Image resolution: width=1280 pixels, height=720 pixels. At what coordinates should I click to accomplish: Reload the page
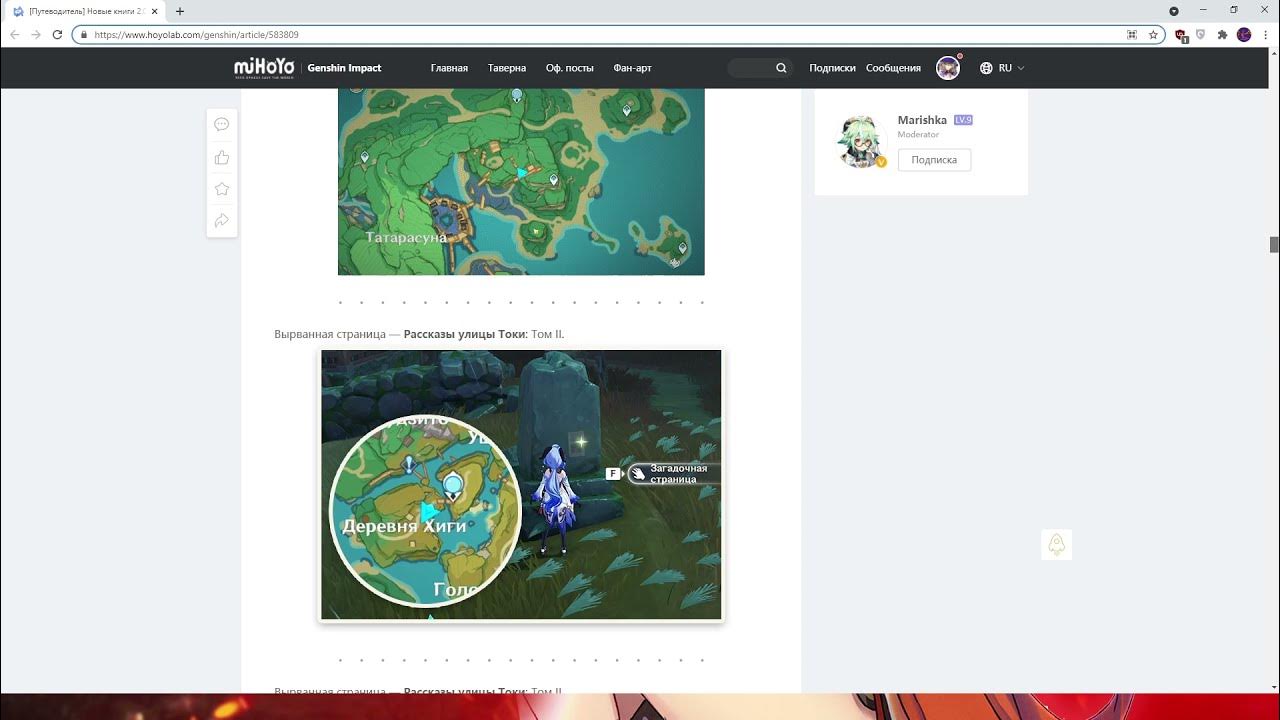click(x=58, y=34)
